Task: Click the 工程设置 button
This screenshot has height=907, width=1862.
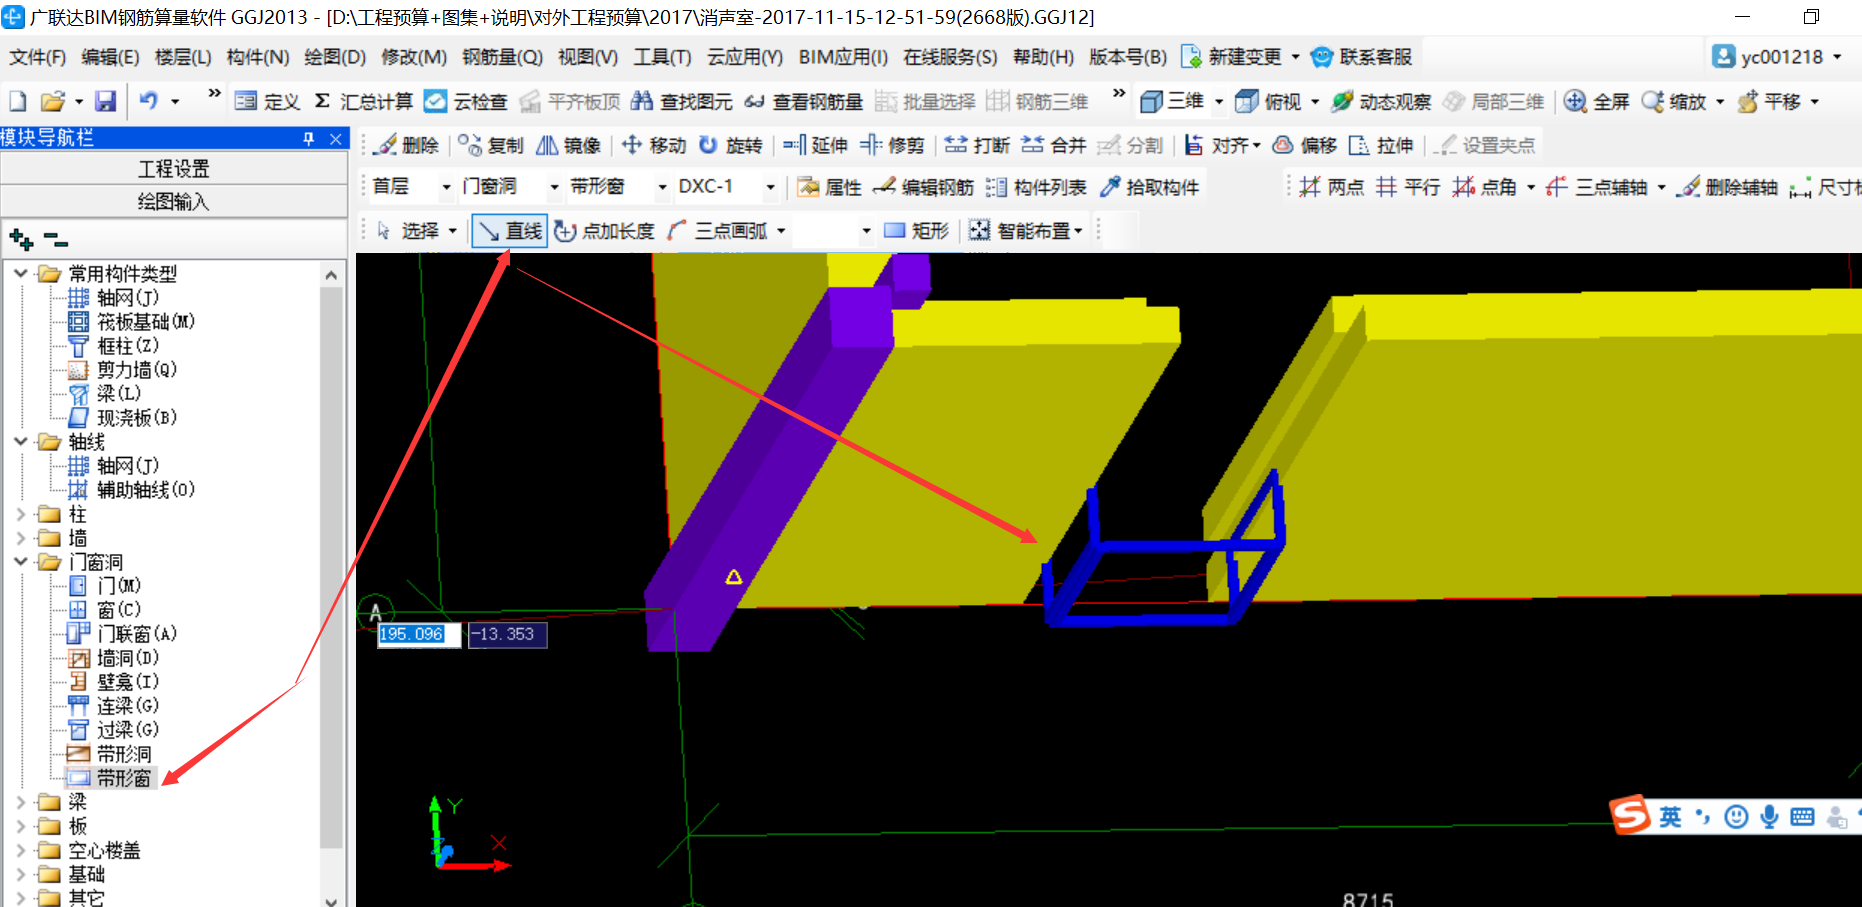Action: pyautogui.click(x=174, y=169)
